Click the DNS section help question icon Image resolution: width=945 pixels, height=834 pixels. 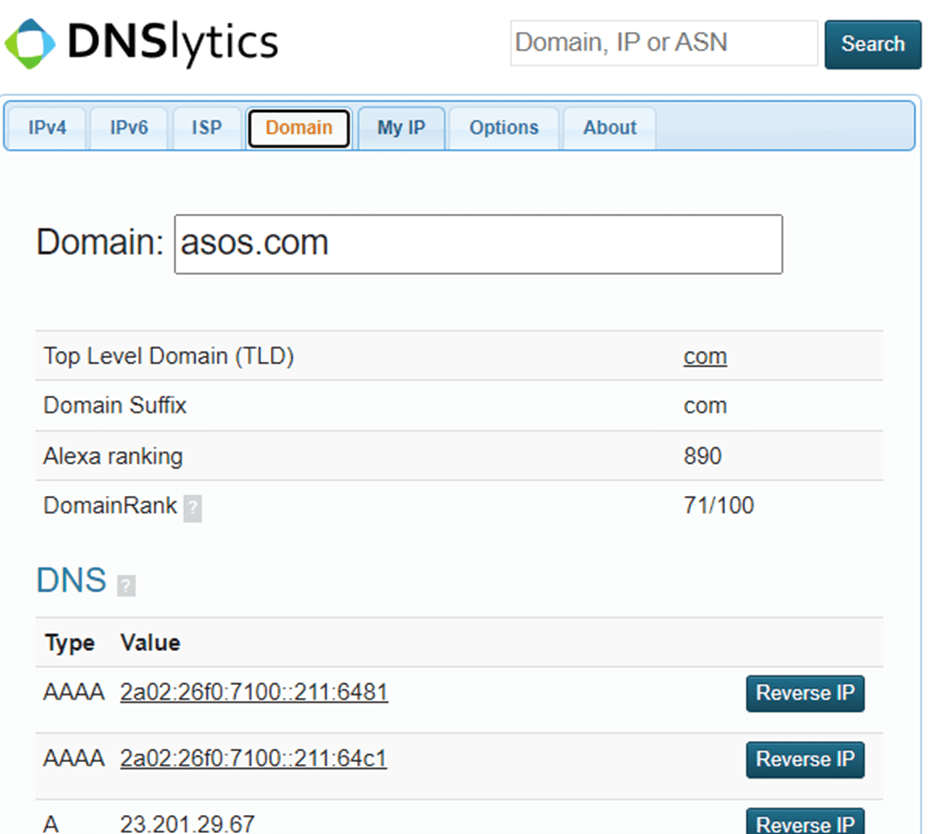tap(126, 585)
